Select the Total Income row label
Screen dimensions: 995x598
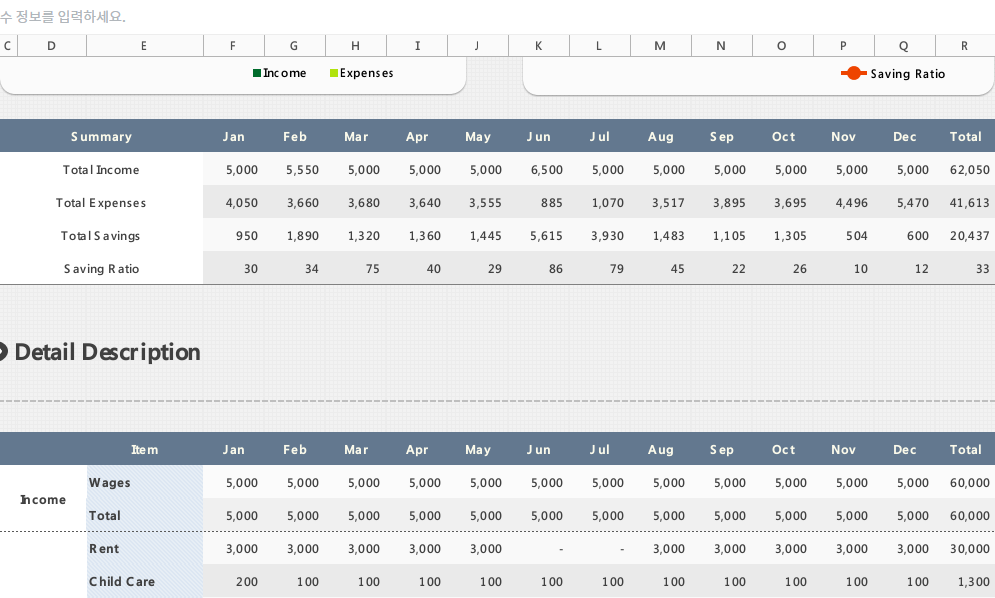(102, 169)
